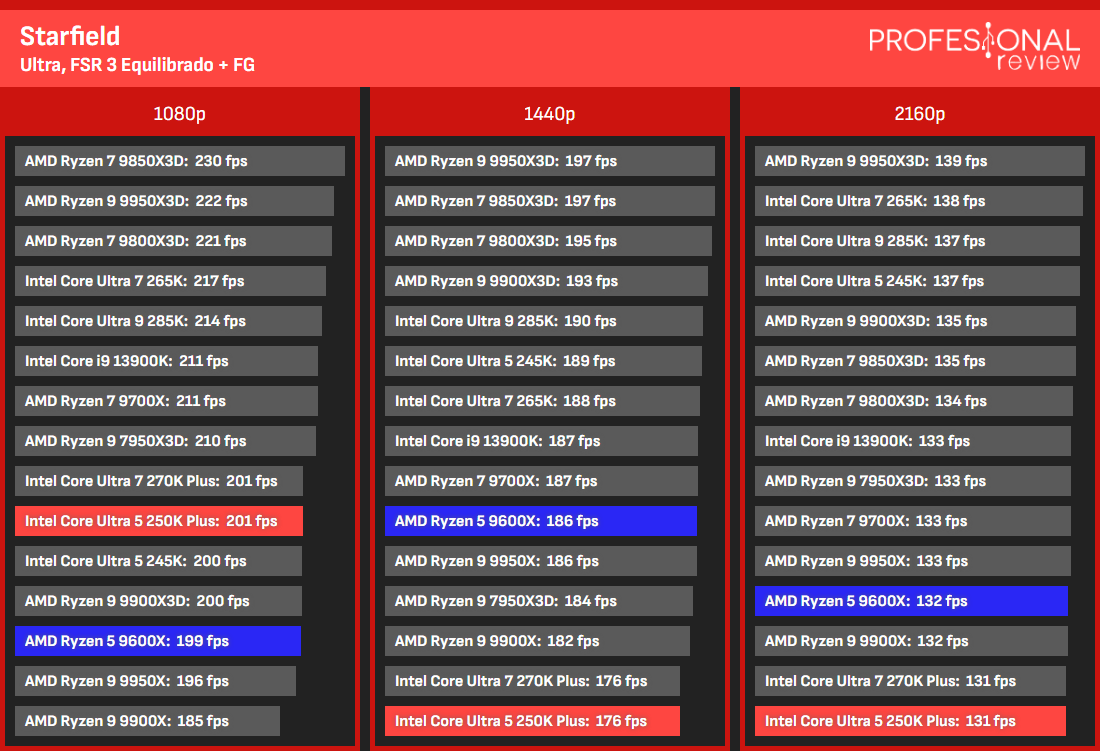Select the AMD Ryzen 9 7950X3D 210 fps bar
This screenshot has width=1100, height=751.
(166, 440)
